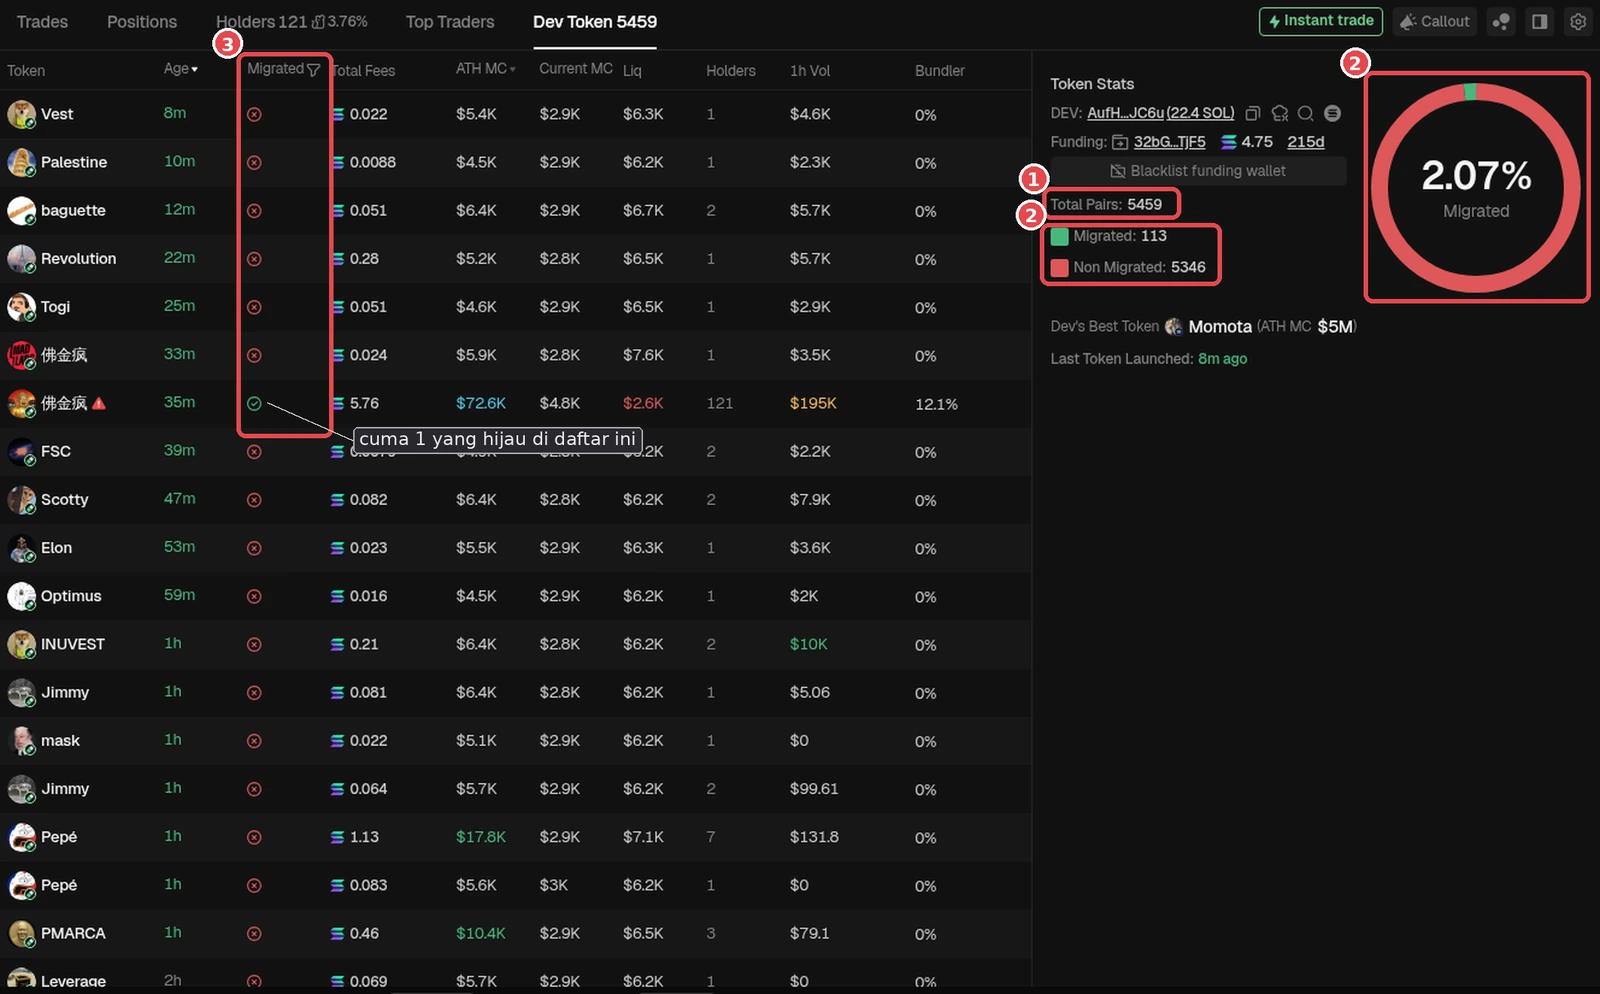Image resolution: width=1600 pixels, height=994 pixels.
Task: Click the search icon next to DEV address
Action: click(1305, 113)
